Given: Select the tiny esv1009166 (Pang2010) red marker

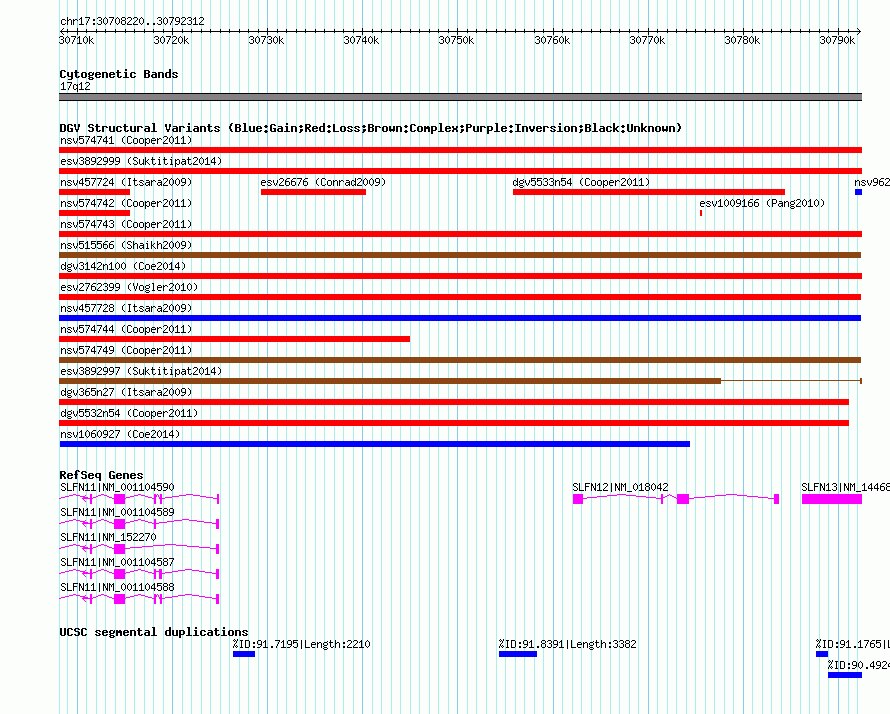Looking at the screenshot, I should click(701, 213).
